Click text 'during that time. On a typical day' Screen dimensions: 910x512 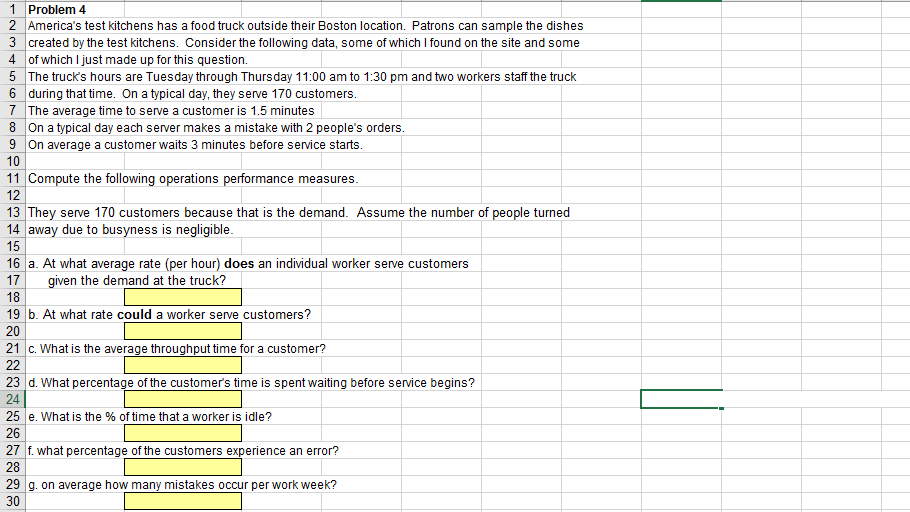[118, 93]
